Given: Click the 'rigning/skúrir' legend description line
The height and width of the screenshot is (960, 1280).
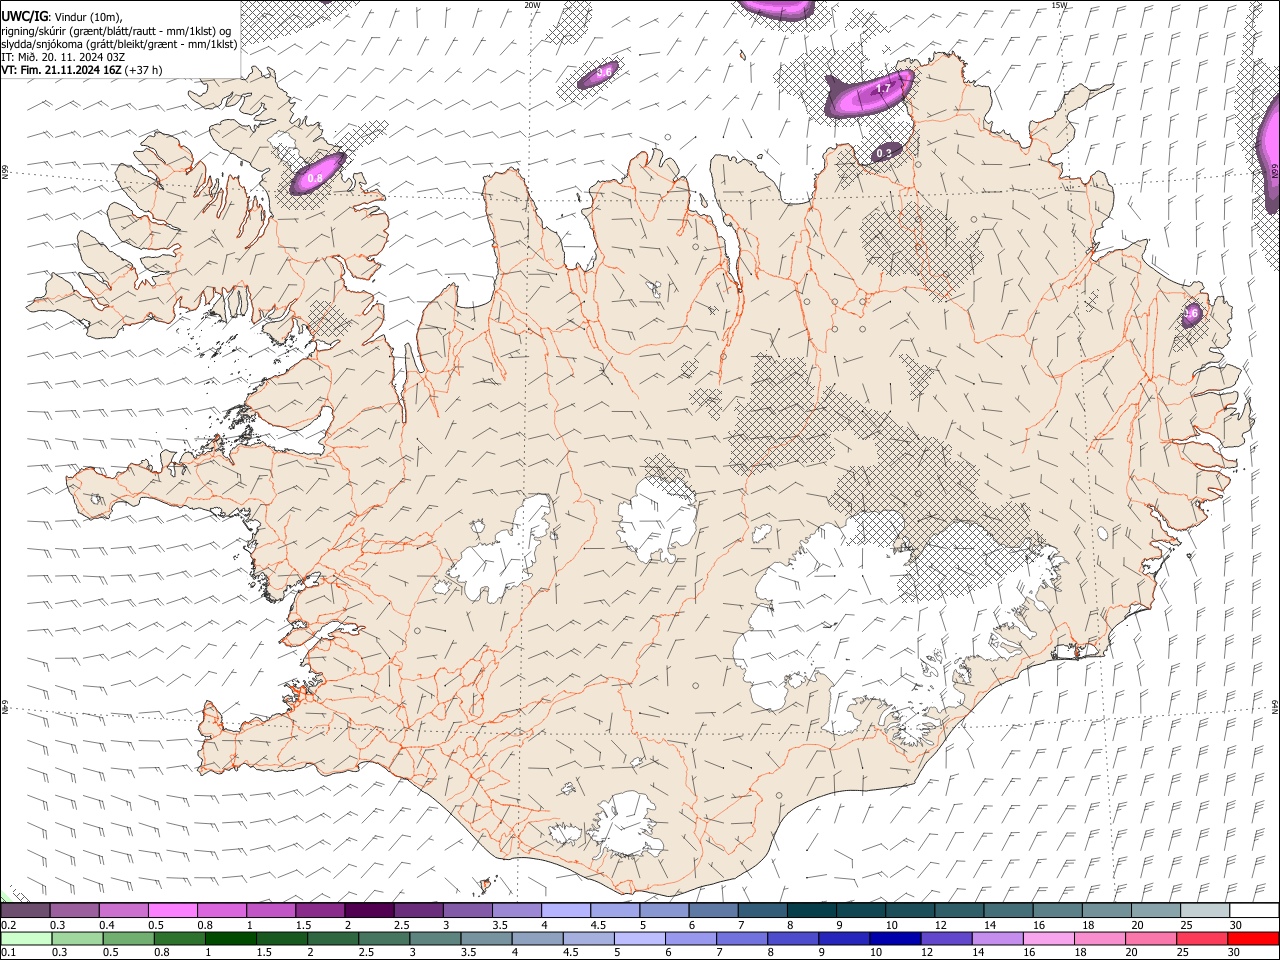Looking at the screenshot, I should [x=116, y=31].
